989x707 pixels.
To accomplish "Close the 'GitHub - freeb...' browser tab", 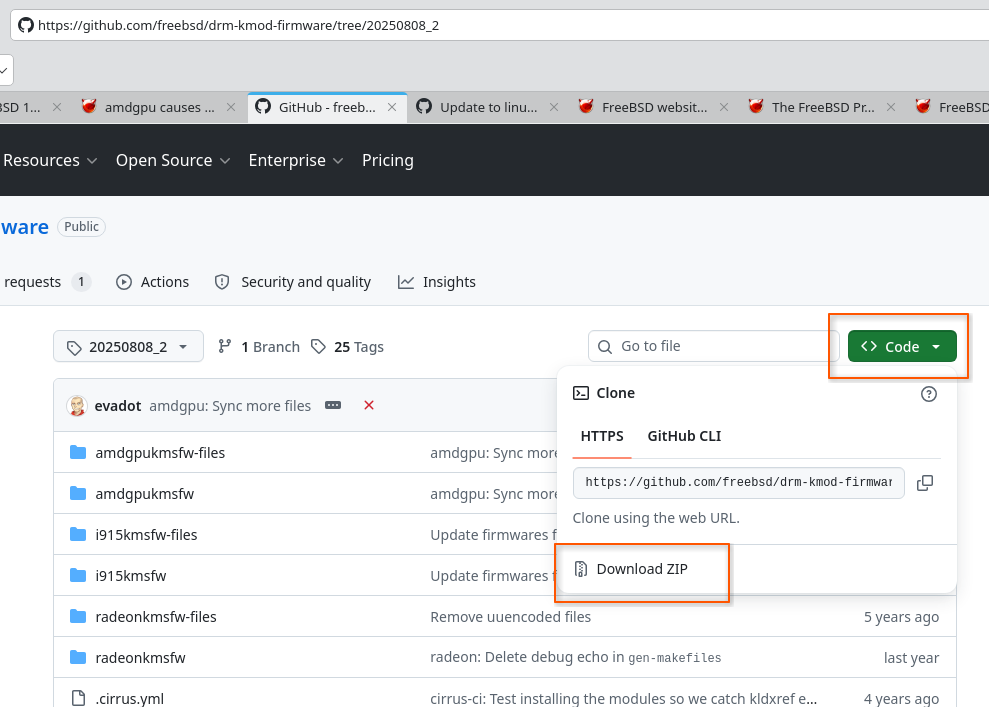I will click(x=392, y=107).
